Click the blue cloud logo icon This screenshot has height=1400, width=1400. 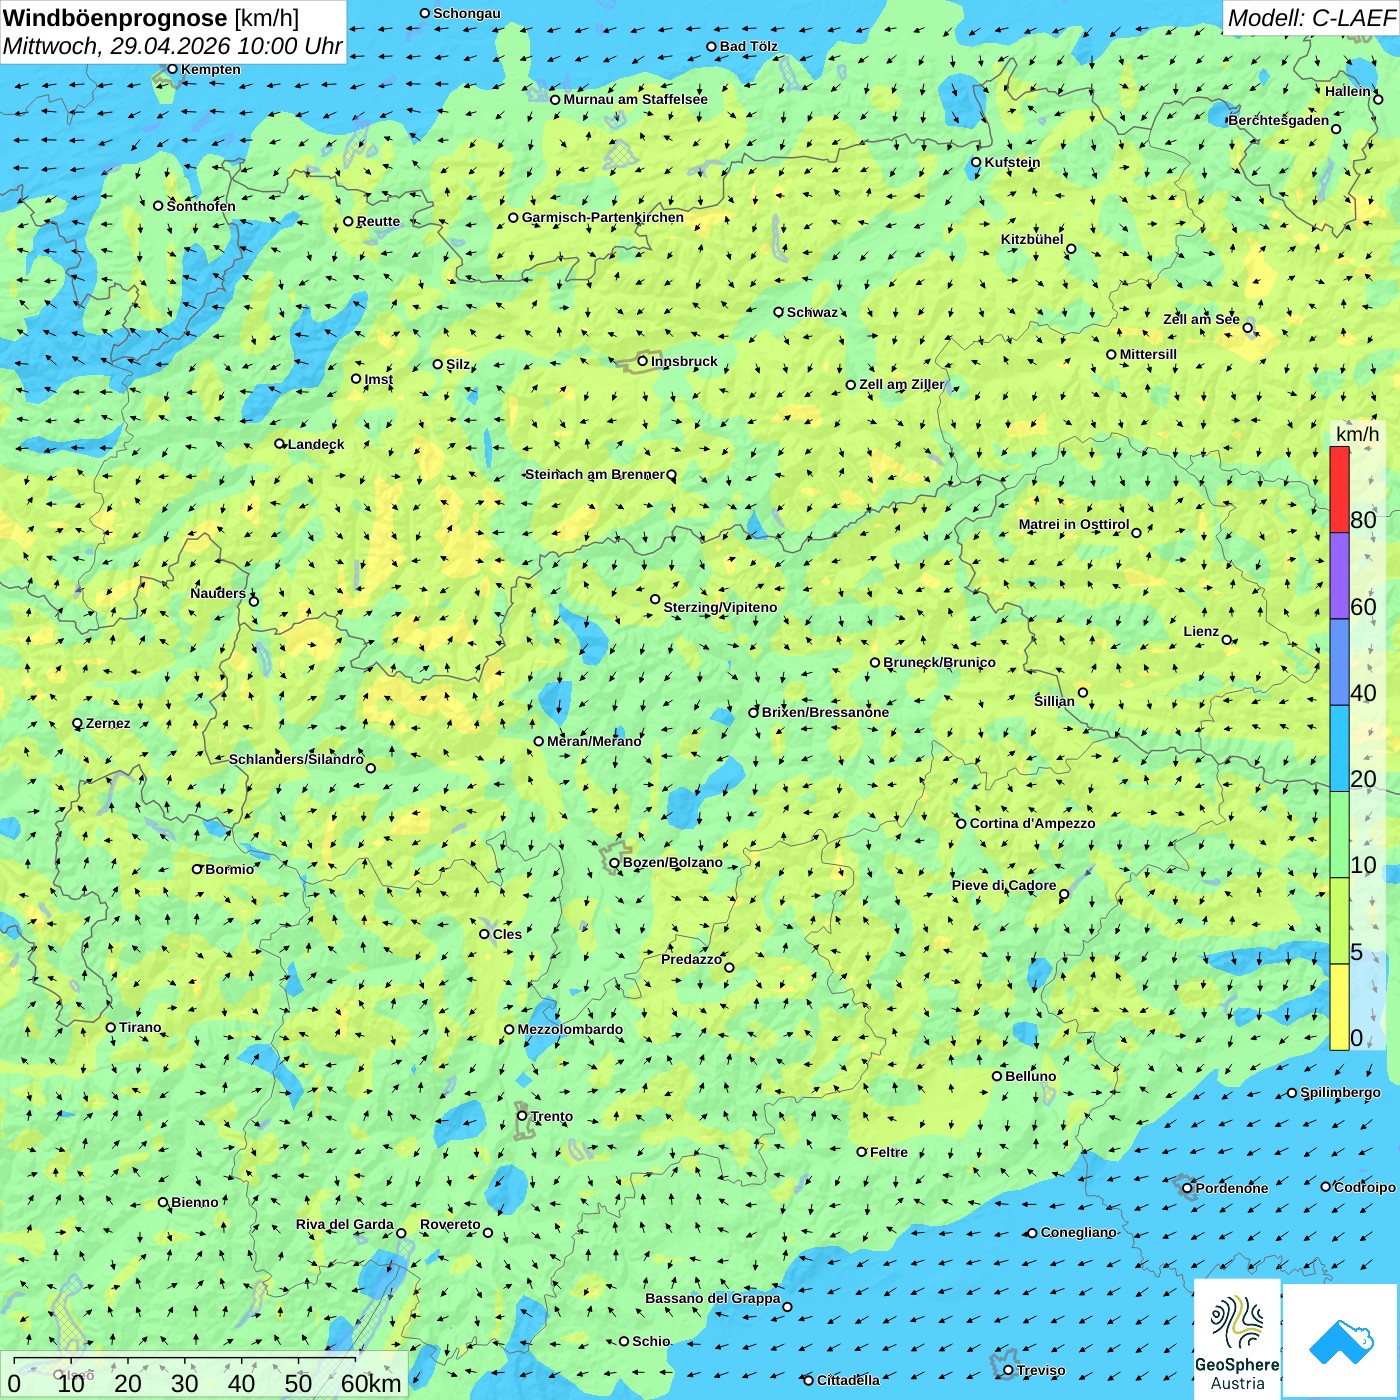pyautogui.click(x=1341, y=1341)
